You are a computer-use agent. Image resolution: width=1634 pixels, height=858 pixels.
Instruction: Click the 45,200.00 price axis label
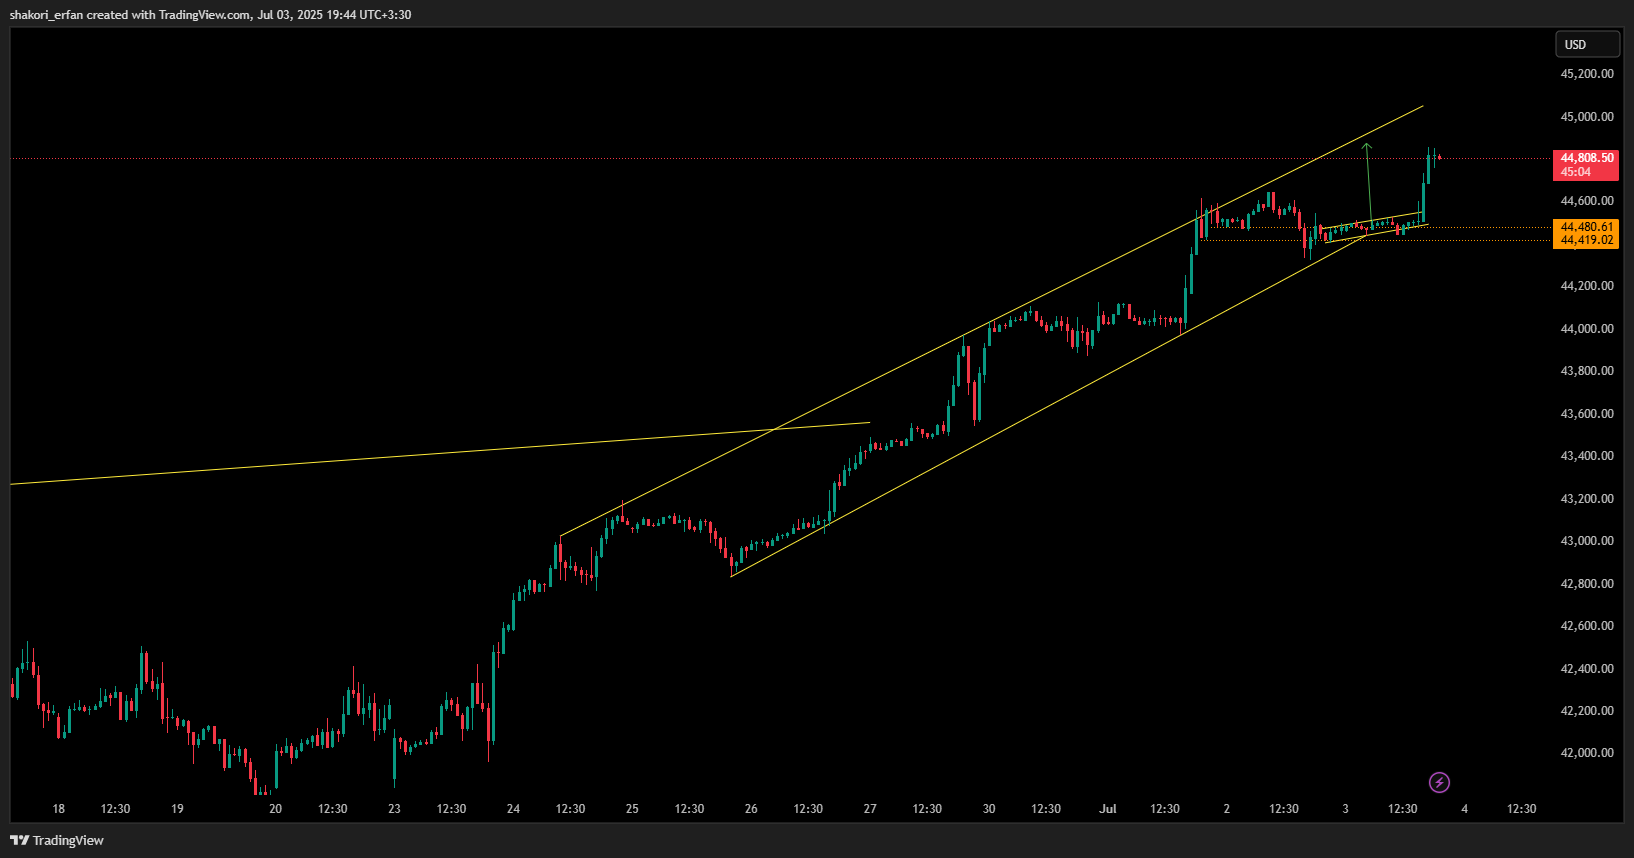click(x=1587, y=74)
